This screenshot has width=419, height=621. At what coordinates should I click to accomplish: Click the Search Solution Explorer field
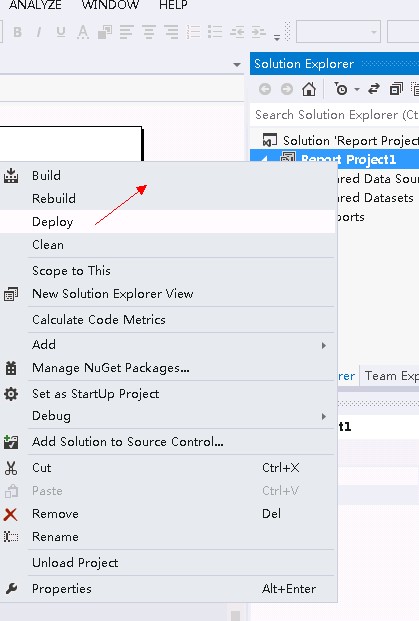(x=336, y=115)
